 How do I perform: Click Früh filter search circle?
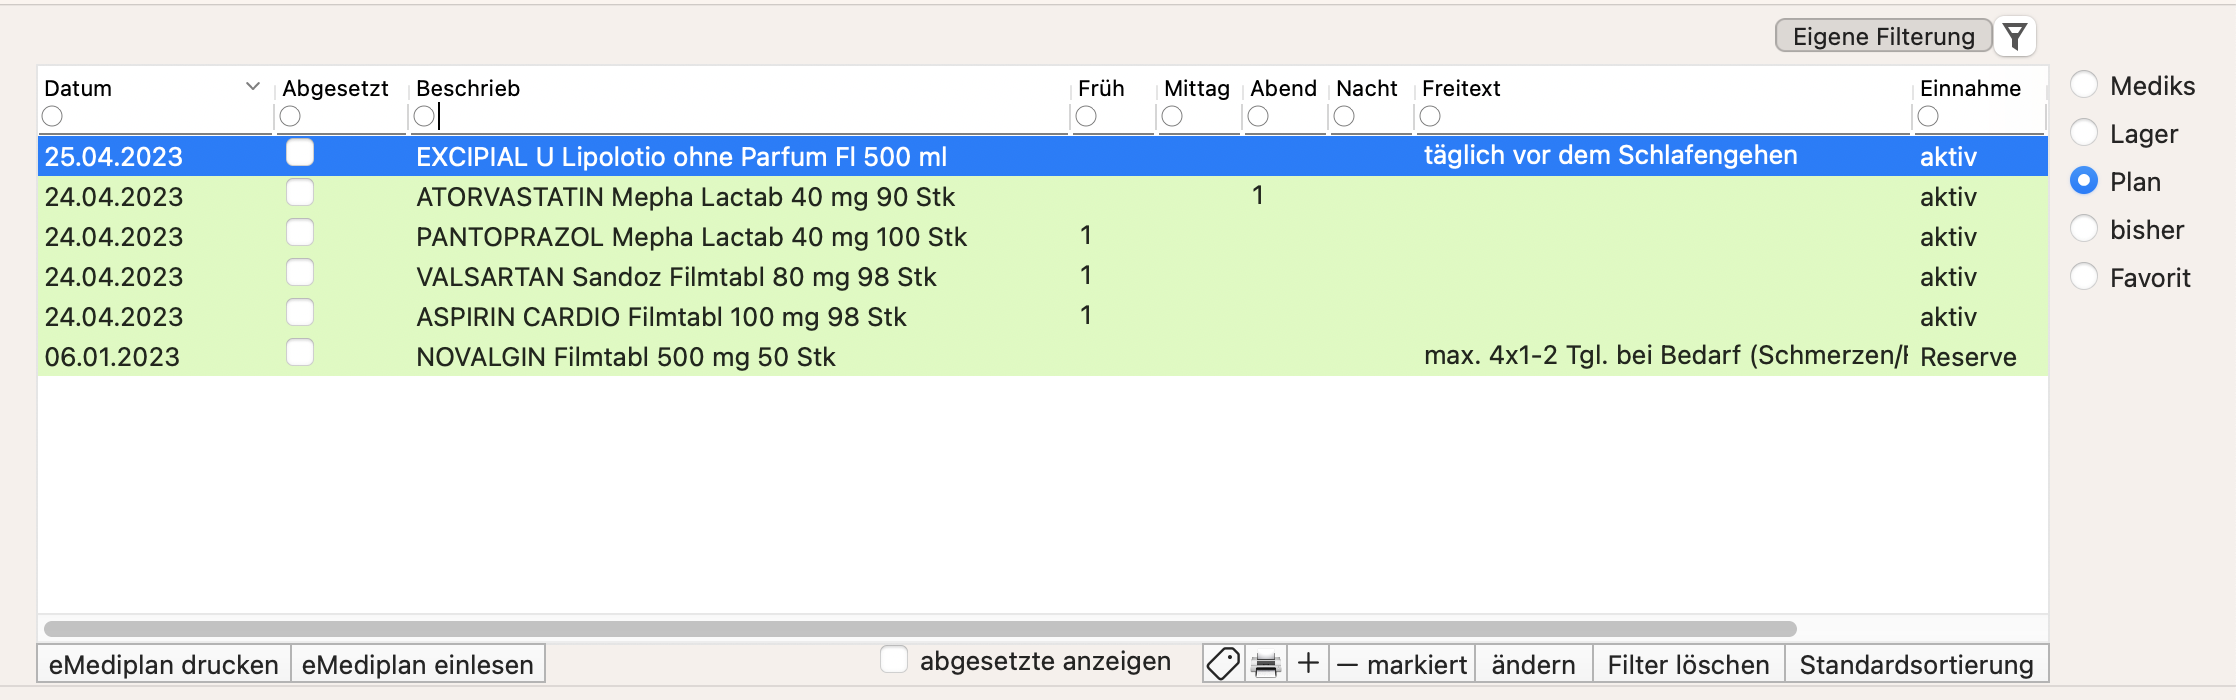pyautogui.click(x=1087, y=117)
